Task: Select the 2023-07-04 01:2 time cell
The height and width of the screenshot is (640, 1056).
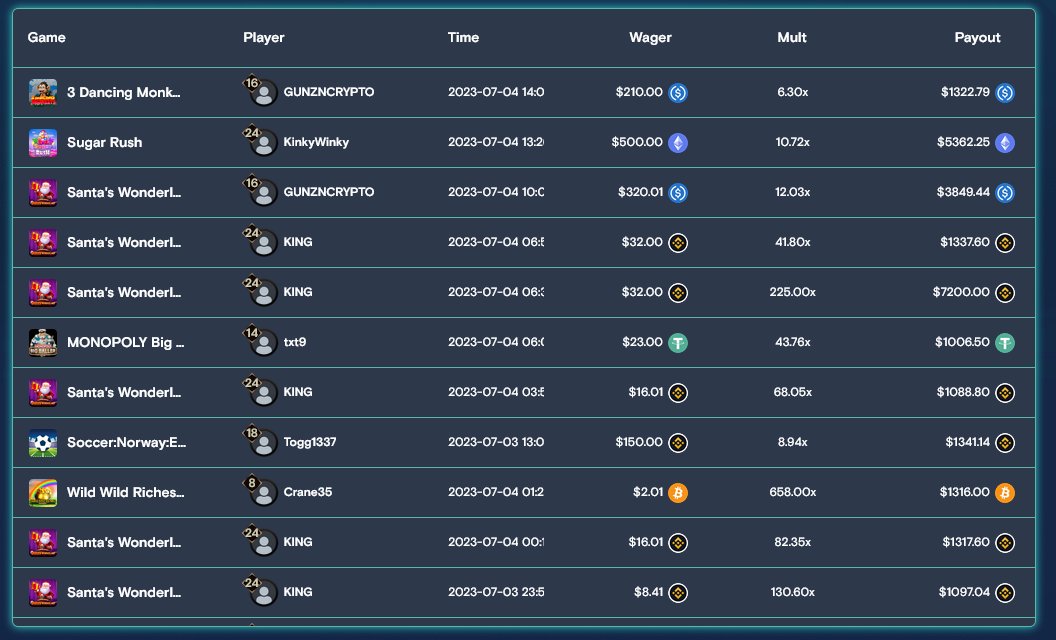Action: point(496,492)
